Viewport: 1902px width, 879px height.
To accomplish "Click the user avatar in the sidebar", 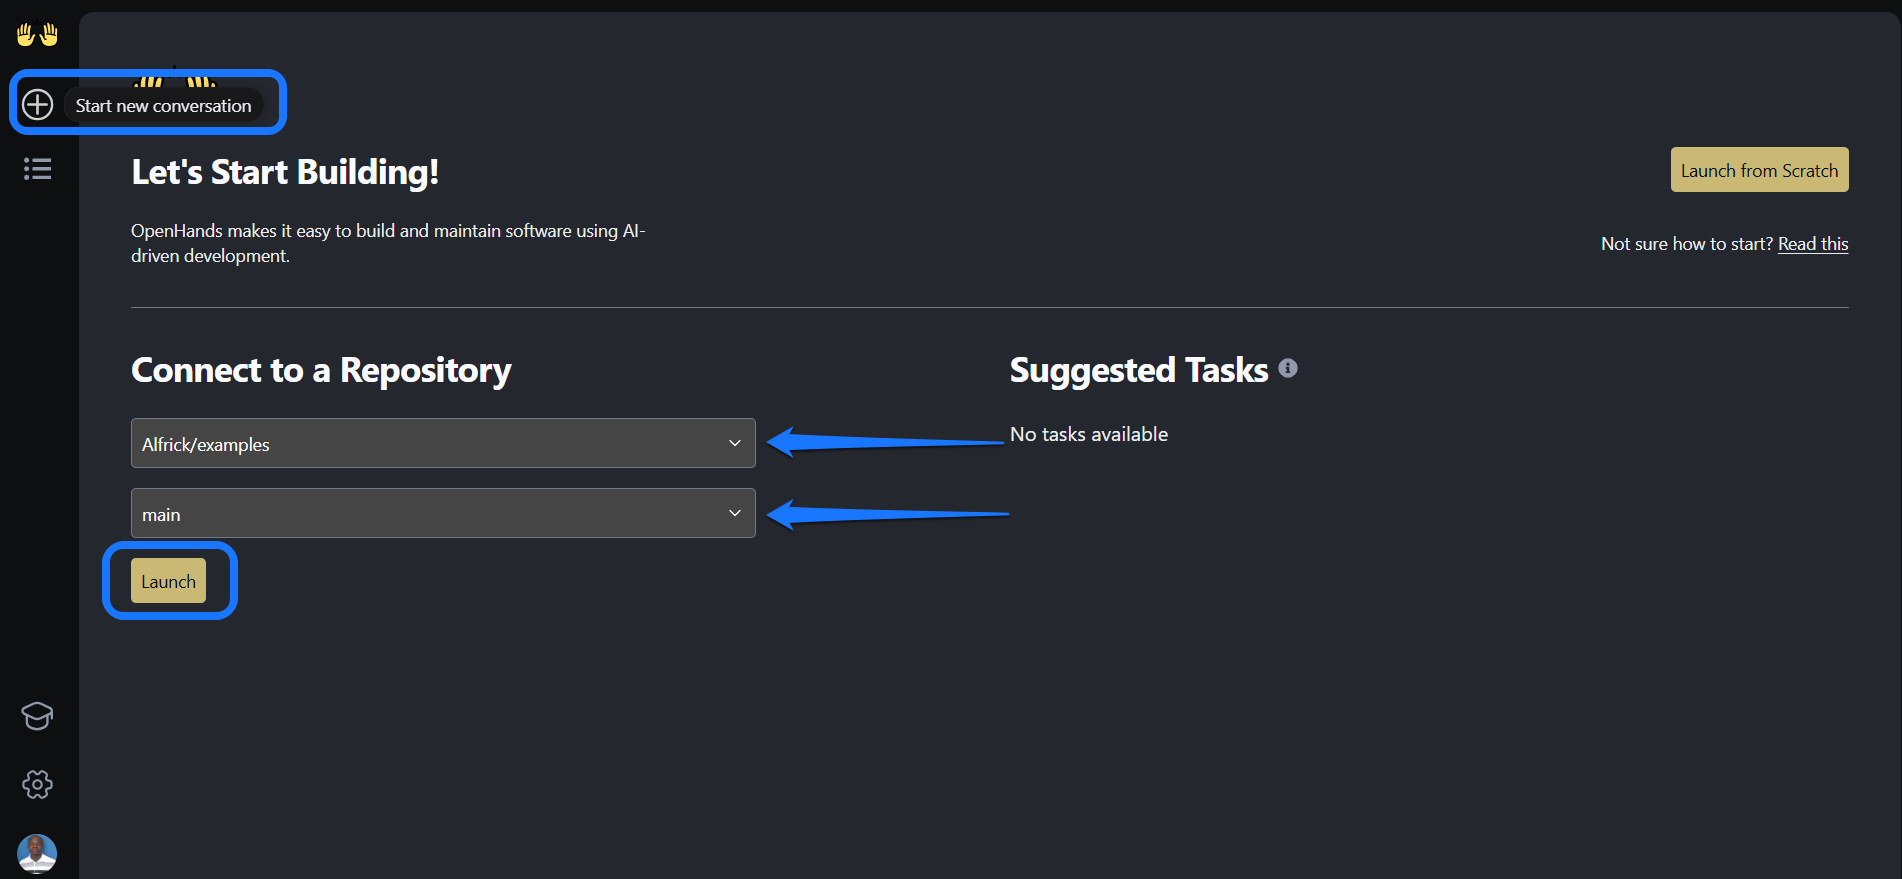I will (x=37, y=854).
